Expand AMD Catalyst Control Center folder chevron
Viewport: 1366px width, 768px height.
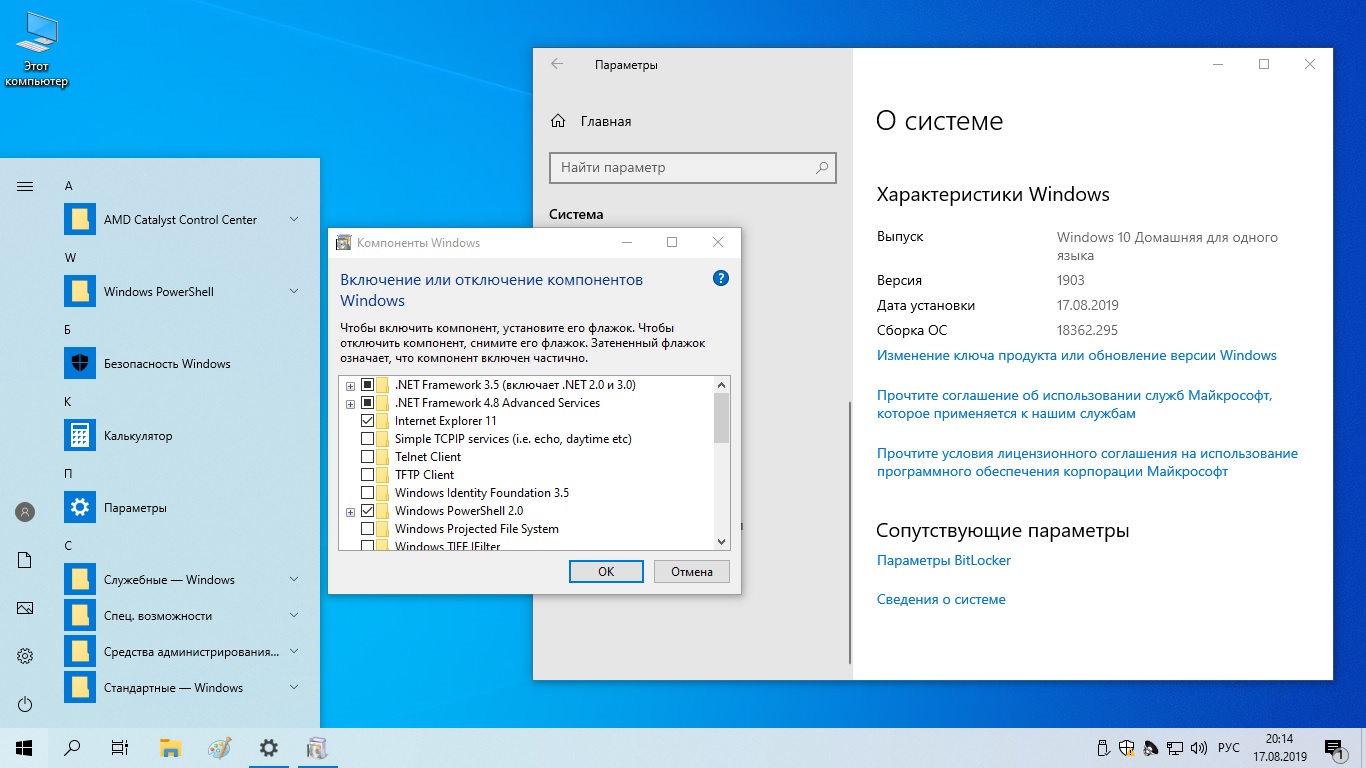pos(294,219)
